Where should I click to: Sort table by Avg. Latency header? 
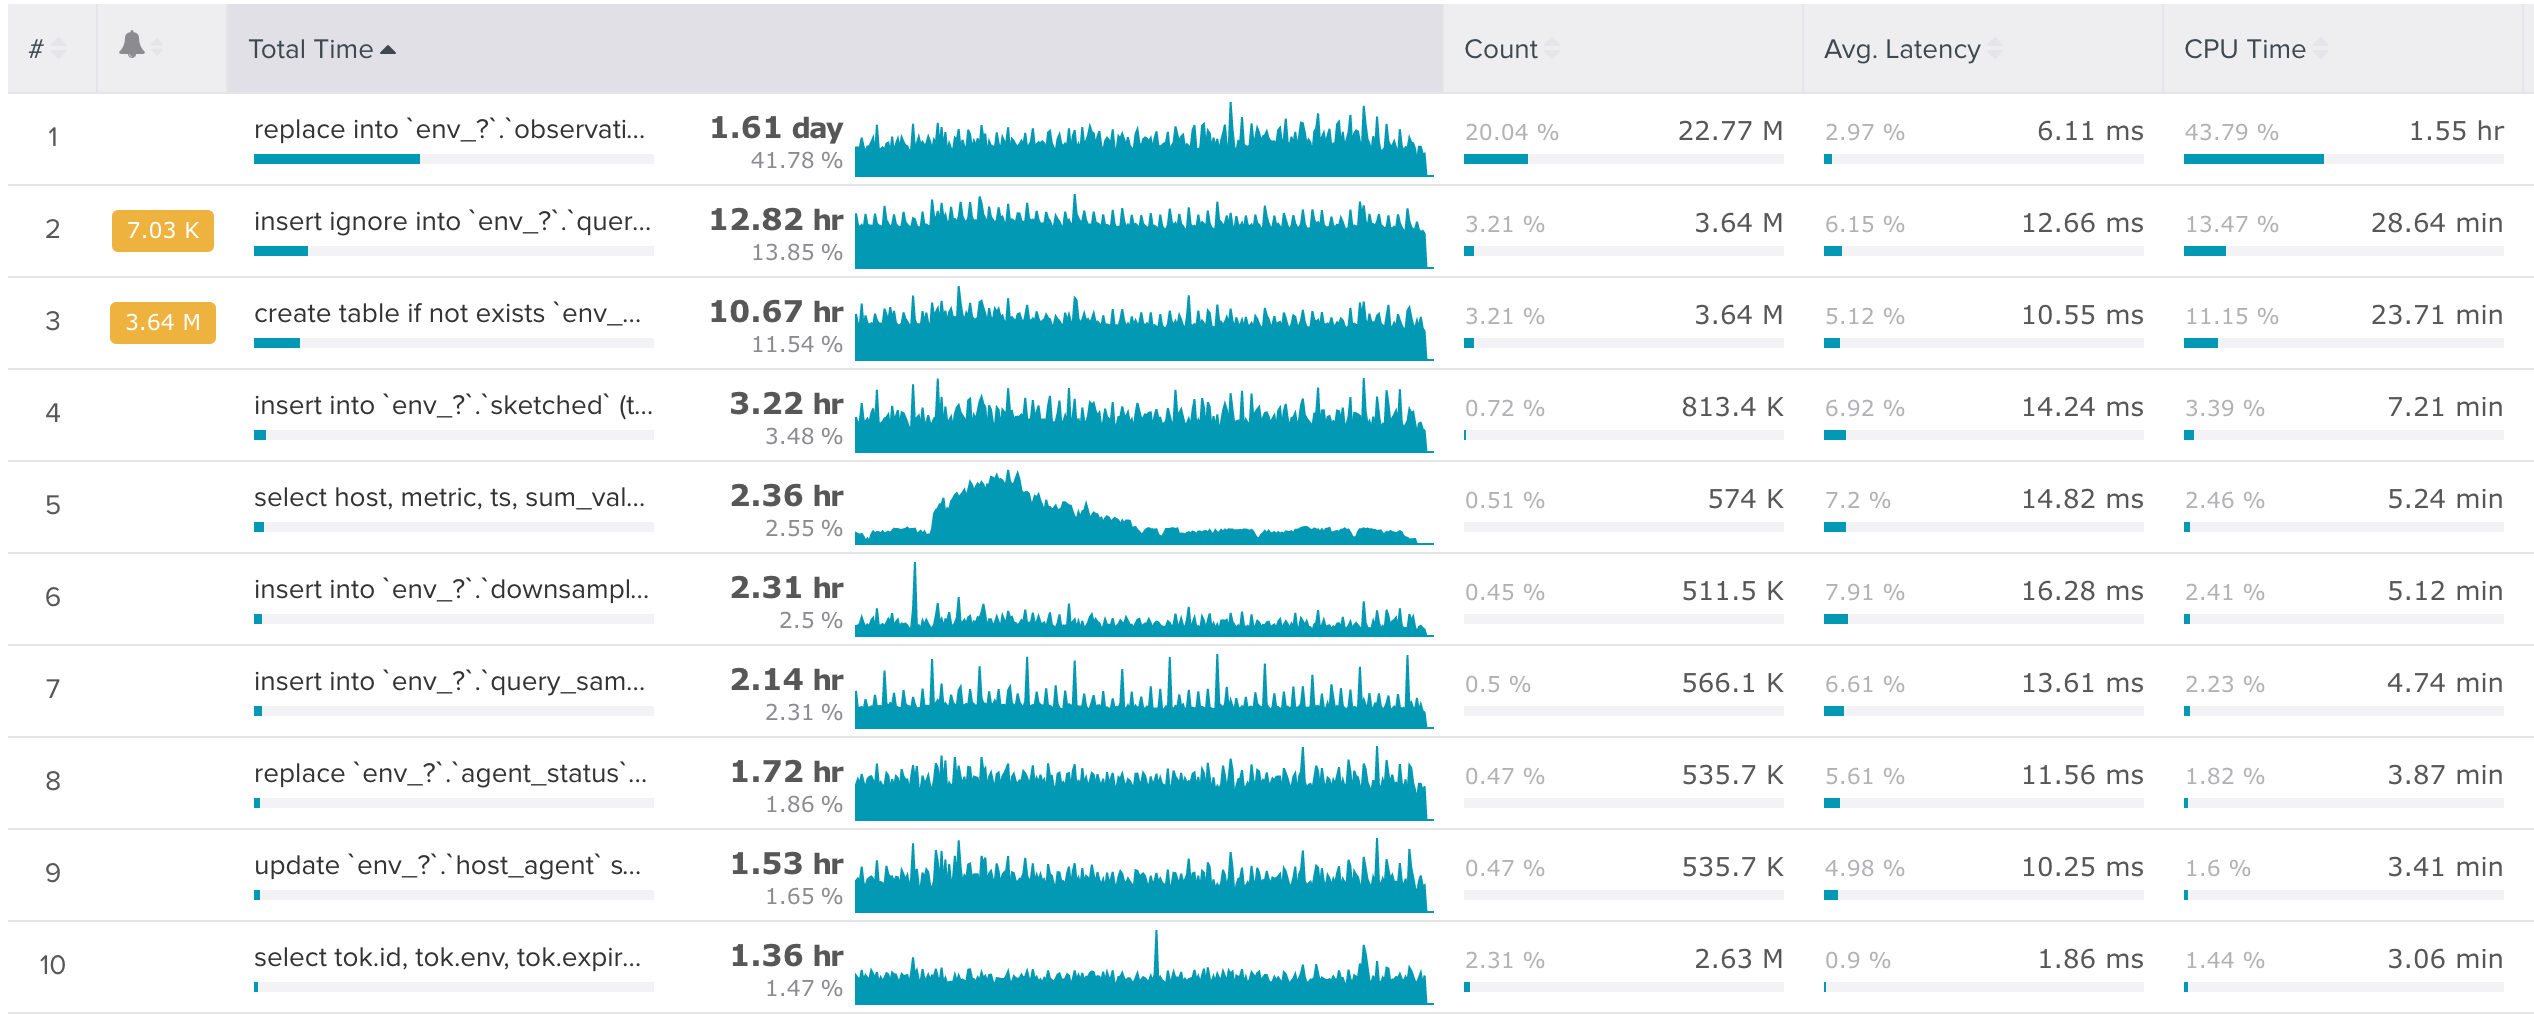[1901, 49]
